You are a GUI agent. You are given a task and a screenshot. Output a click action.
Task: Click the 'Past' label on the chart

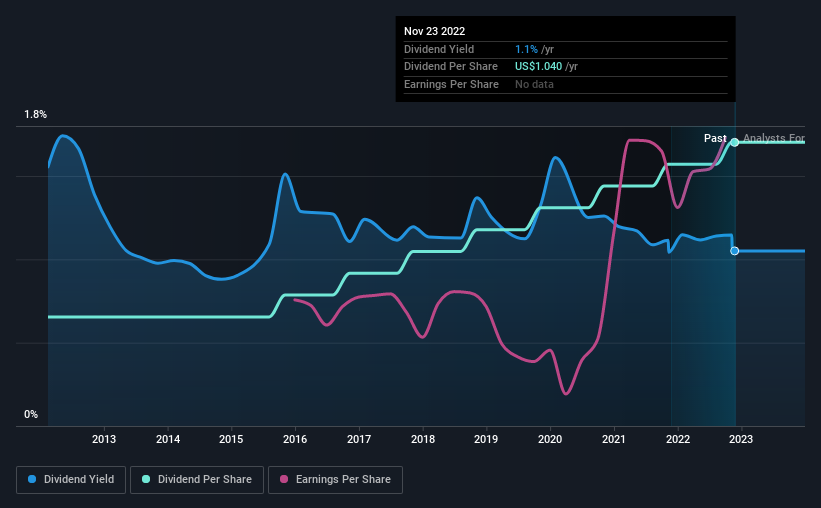715,138
